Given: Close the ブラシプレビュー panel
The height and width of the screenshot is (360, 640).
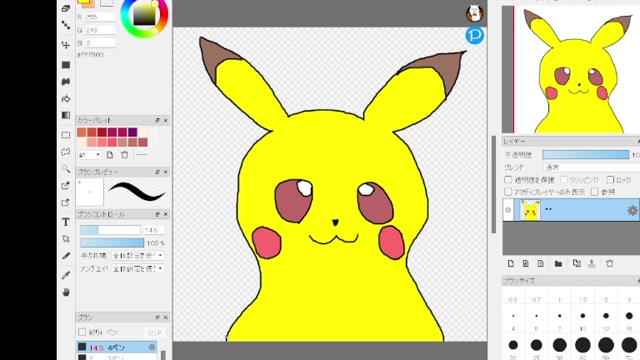Looking at the screenshot, I should [165, 172].
